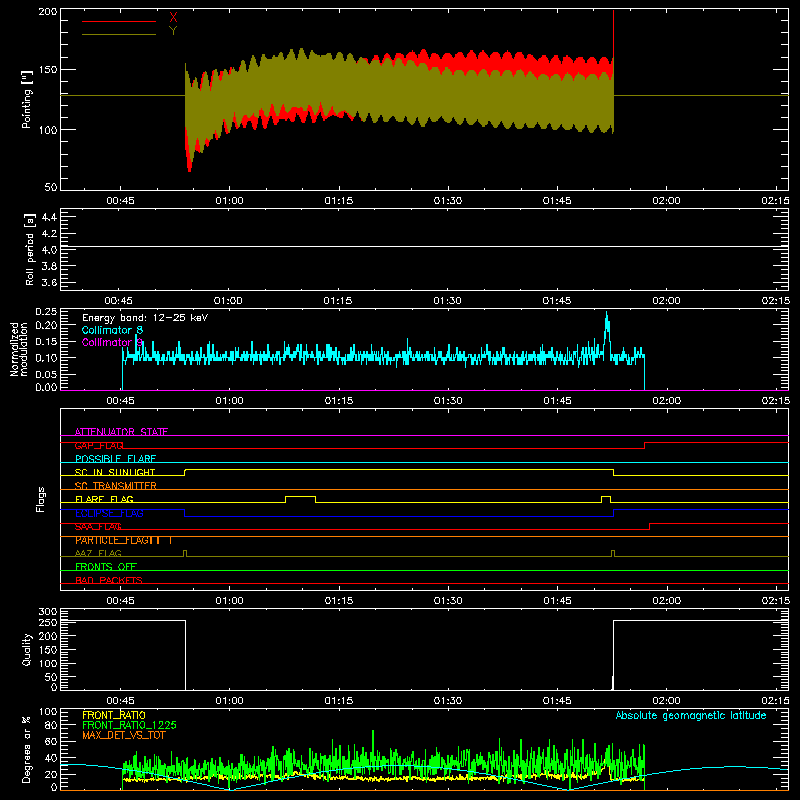Select the olive Y legend line sample
800x800 pixels.
click(119, 34)
